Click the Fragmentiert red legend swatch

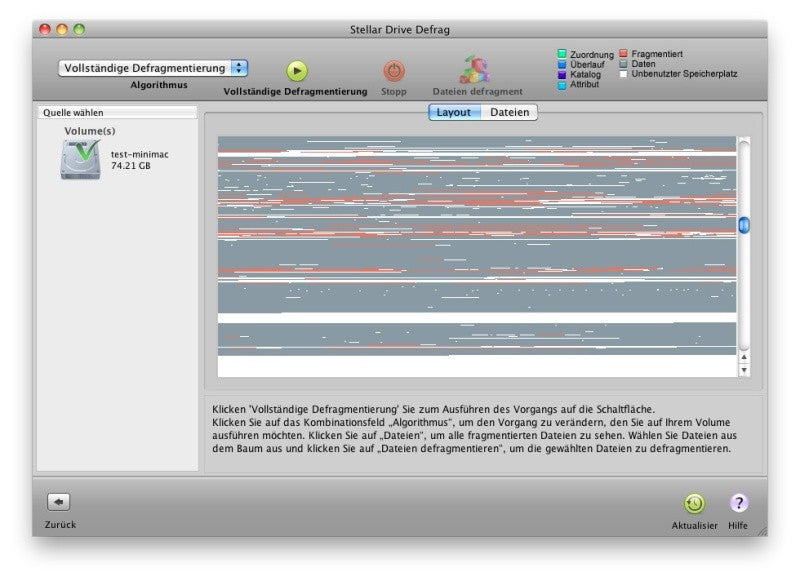[x=623, y=54]
